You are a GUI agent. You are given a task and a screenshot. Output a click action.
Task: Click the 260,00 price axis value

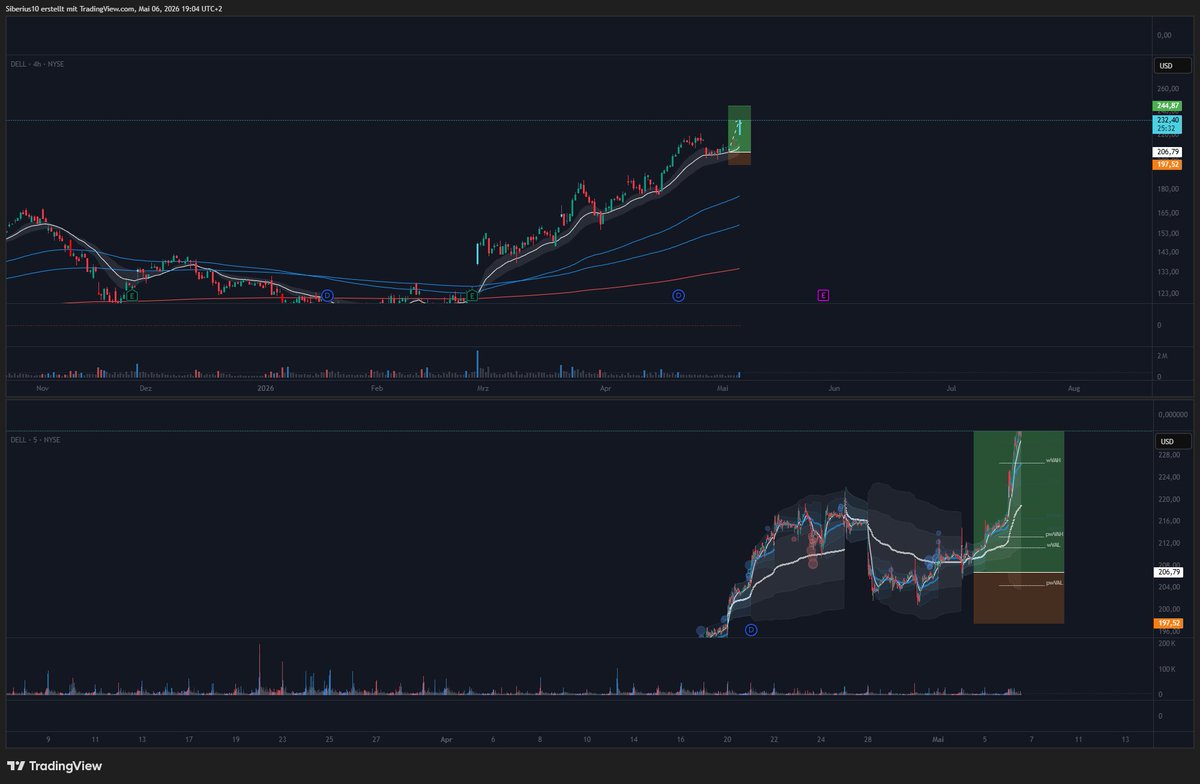(x=1167, y=89)
